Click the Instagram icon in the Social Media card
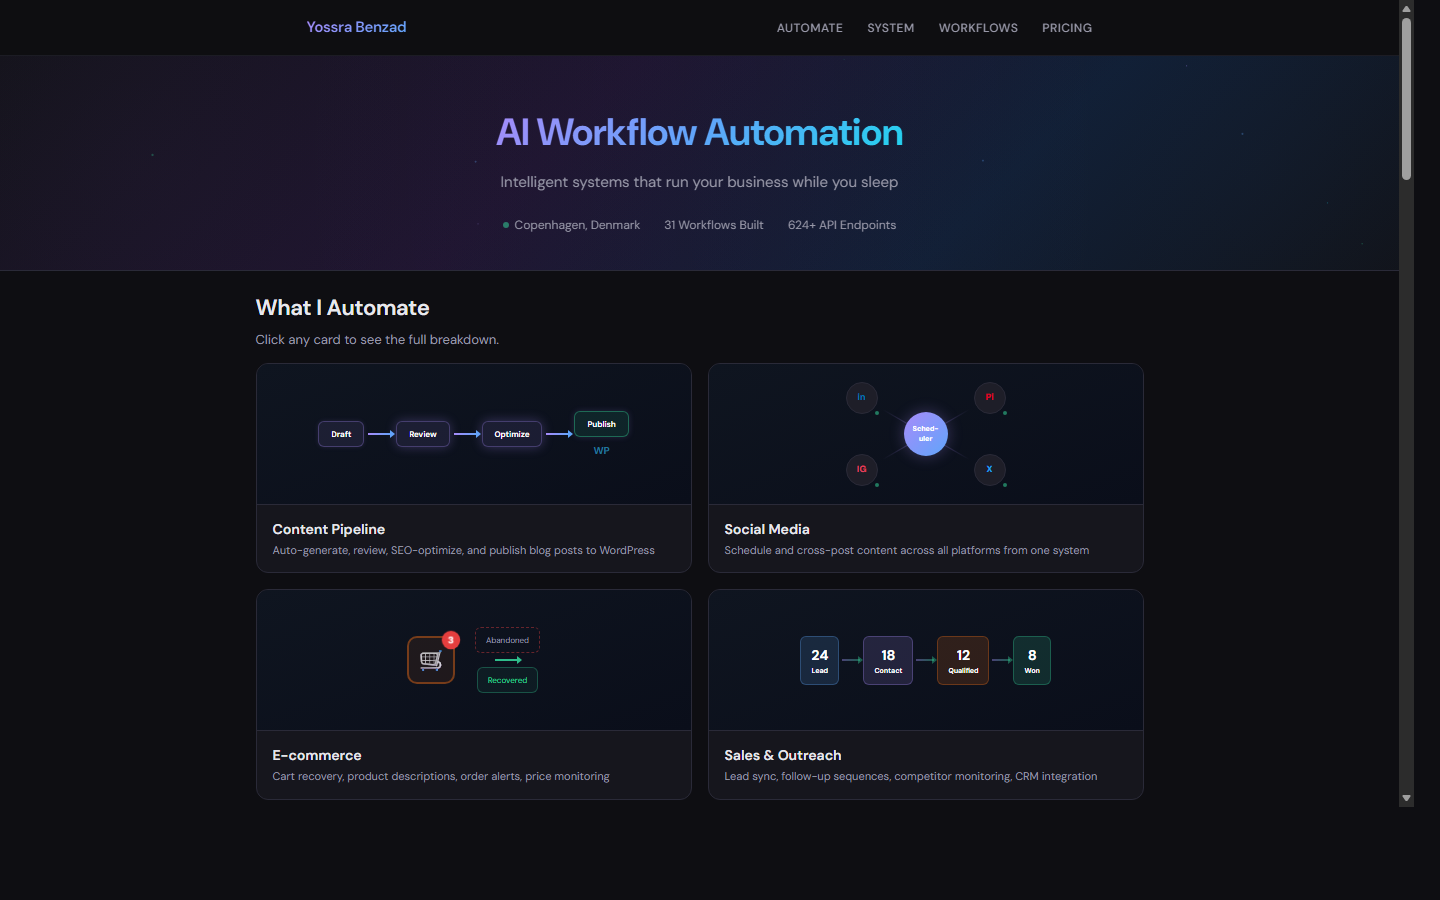The width and height of the screenshot is (1440, 900). (862, 470)
